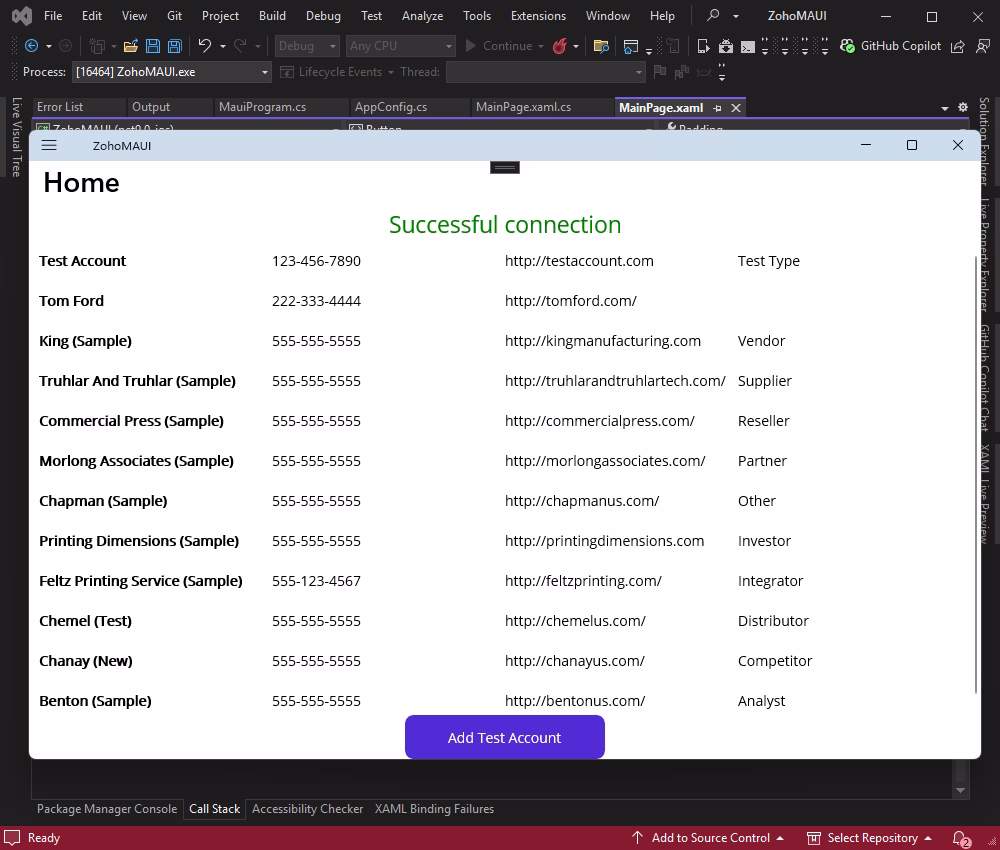Image resolution: width=1000 pixels, height=850 pixels.
Task: Open the XAML Binding Failures tab
Action: (434, 809)
